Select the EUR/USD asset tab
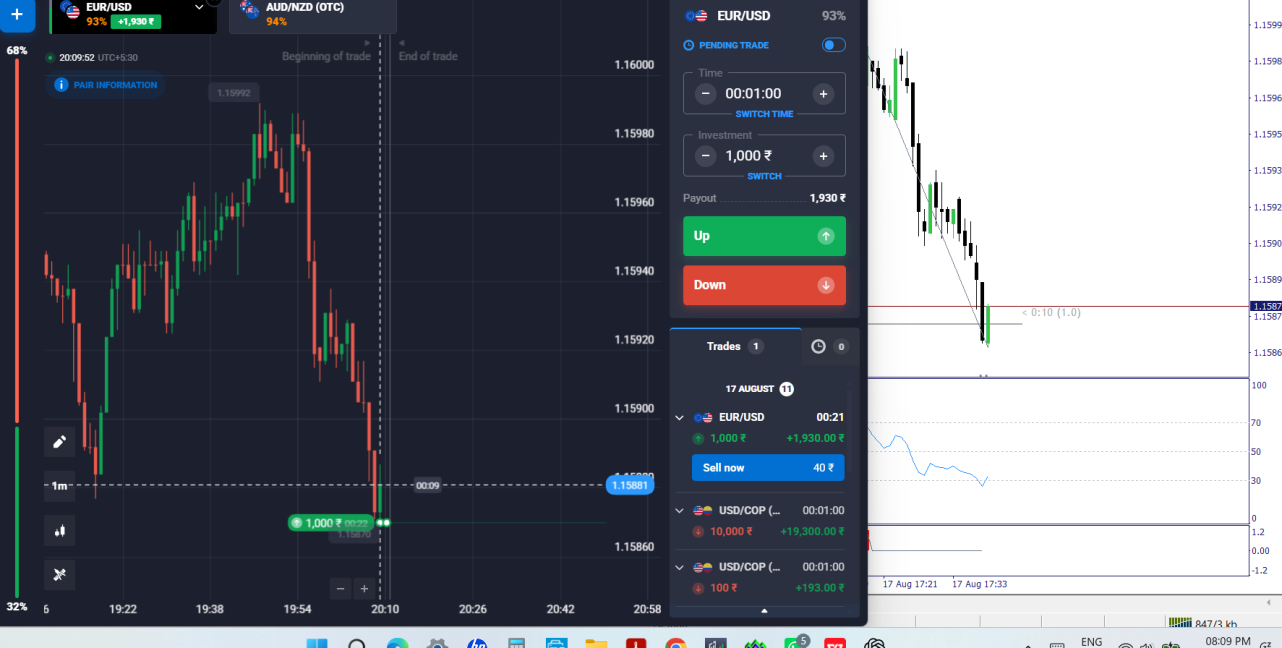 point(133,15)
